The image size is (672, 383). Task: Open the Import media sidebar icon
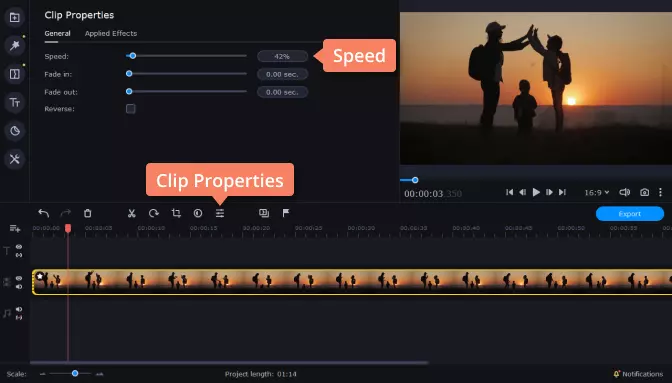(15, 18)
